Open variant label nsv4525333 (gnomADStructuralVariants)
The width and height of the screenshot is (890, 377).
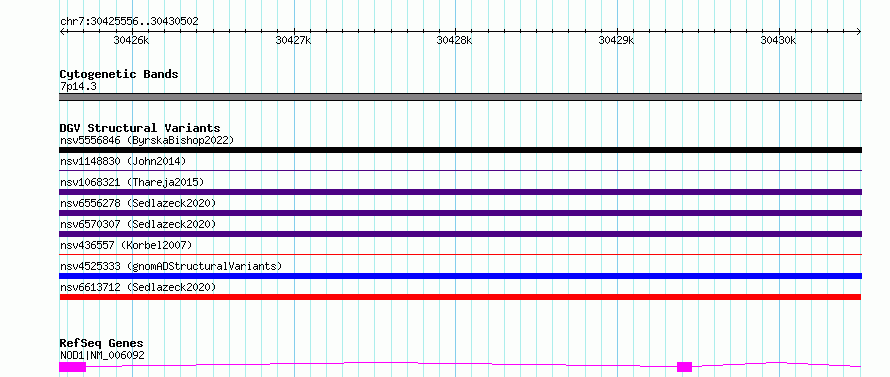click(171, 266)
